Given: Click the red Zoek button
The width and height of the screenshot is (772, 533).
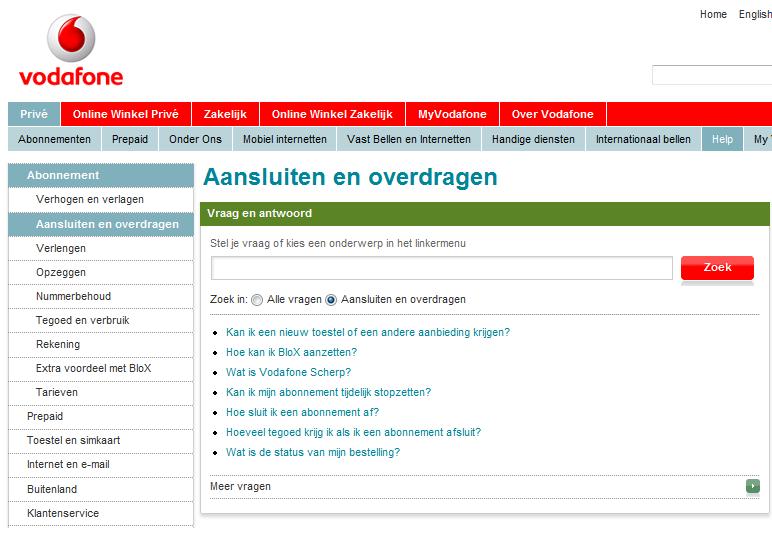Looking at the screenshot, I should click(x=717, y=268).
